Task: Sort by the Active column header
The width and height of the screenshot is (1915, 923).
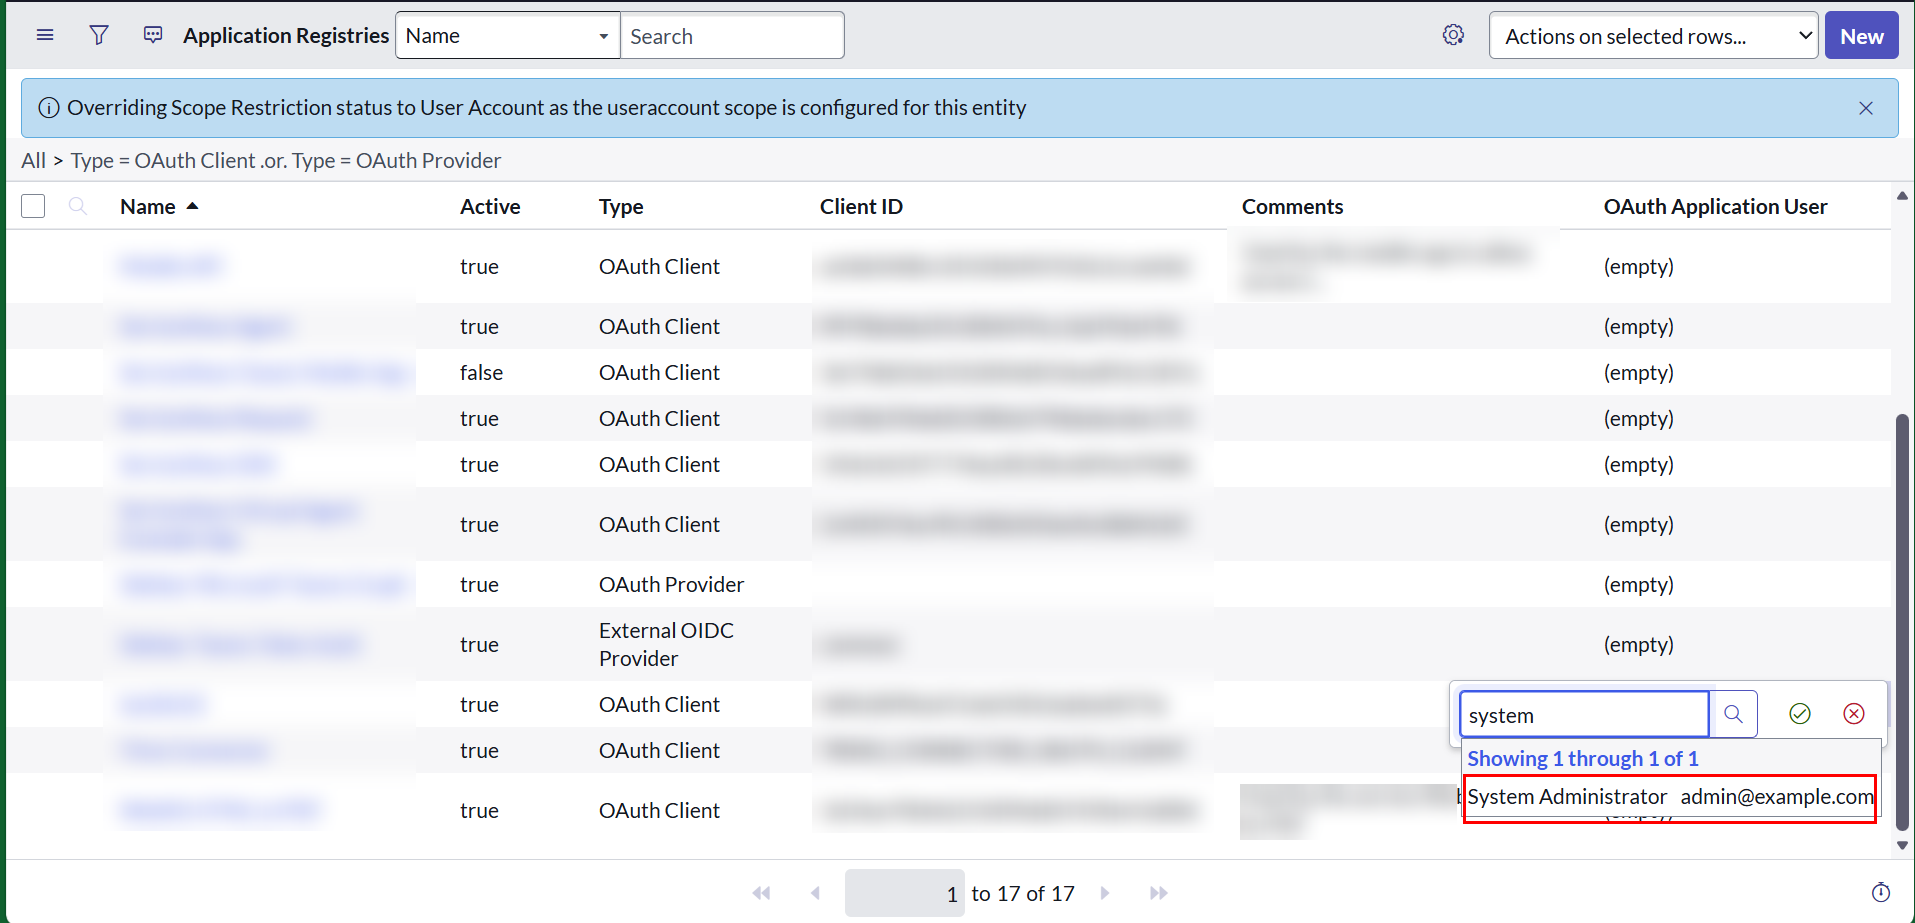Action: point(490,206)
